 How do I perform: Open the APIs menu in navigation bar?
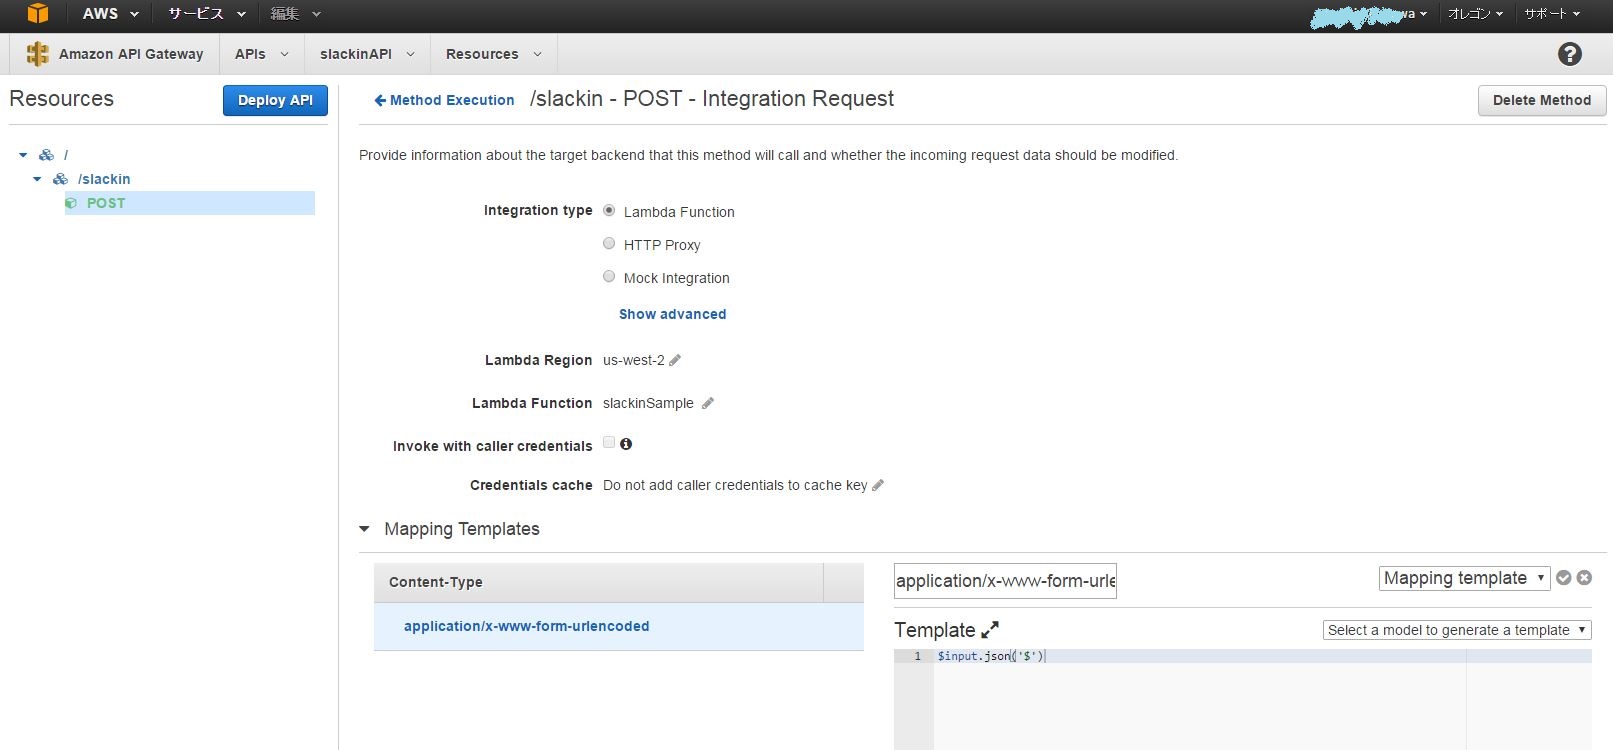tap(261, 54)
